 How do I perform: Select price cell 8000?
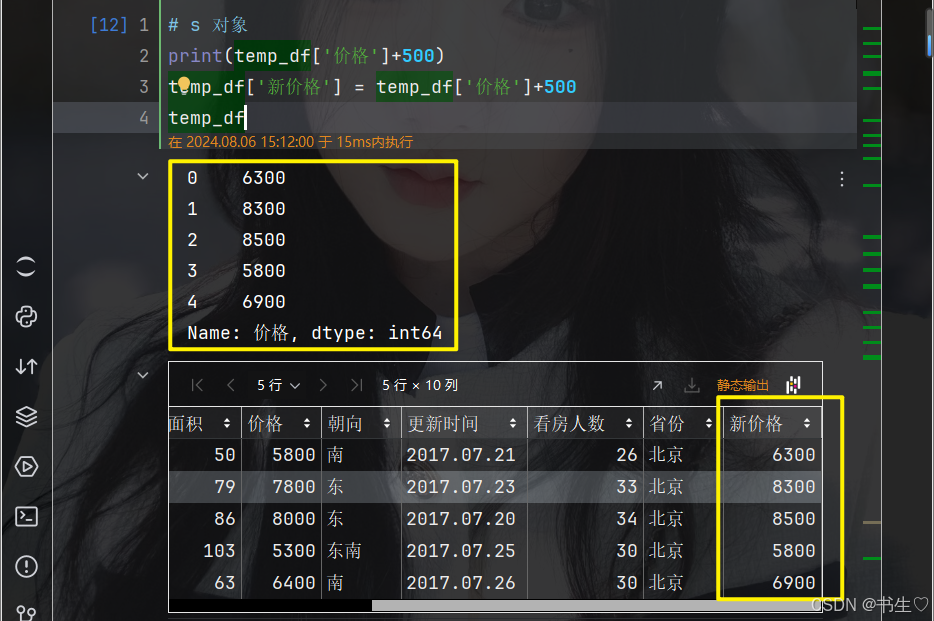pos(281,519)
